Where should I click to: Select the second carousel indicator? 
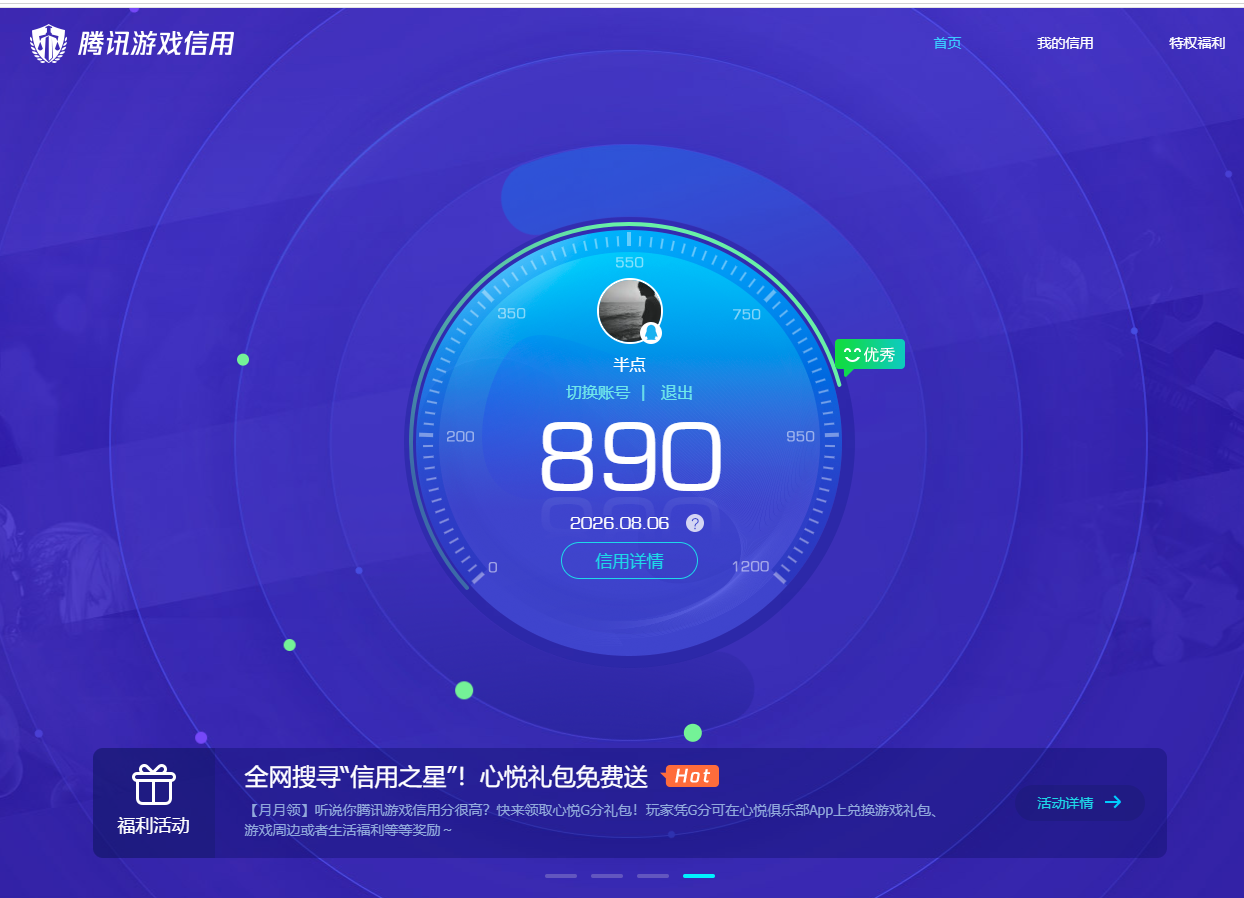pos(607,876)
